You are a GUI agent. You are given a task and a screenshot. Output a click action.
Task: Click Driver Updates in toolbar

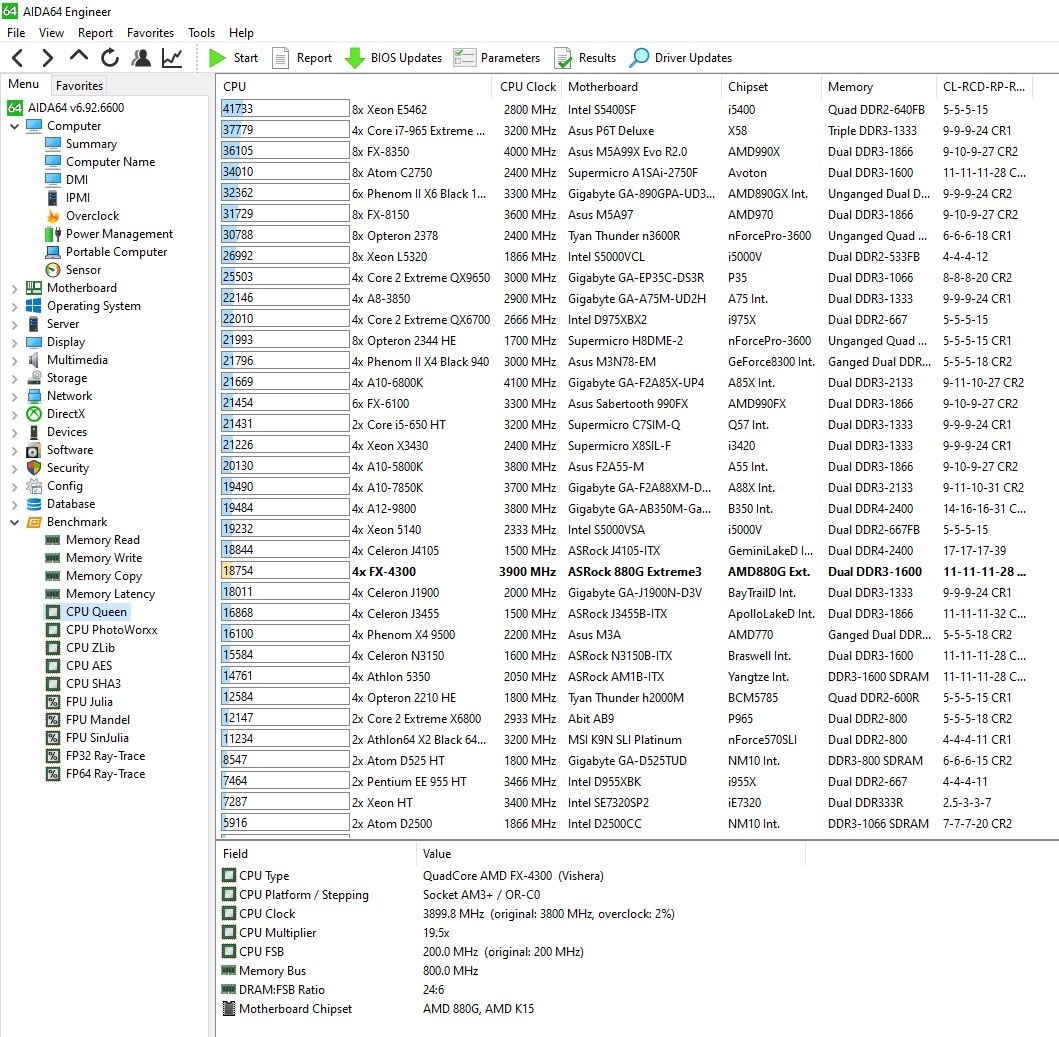click(680, 58)
